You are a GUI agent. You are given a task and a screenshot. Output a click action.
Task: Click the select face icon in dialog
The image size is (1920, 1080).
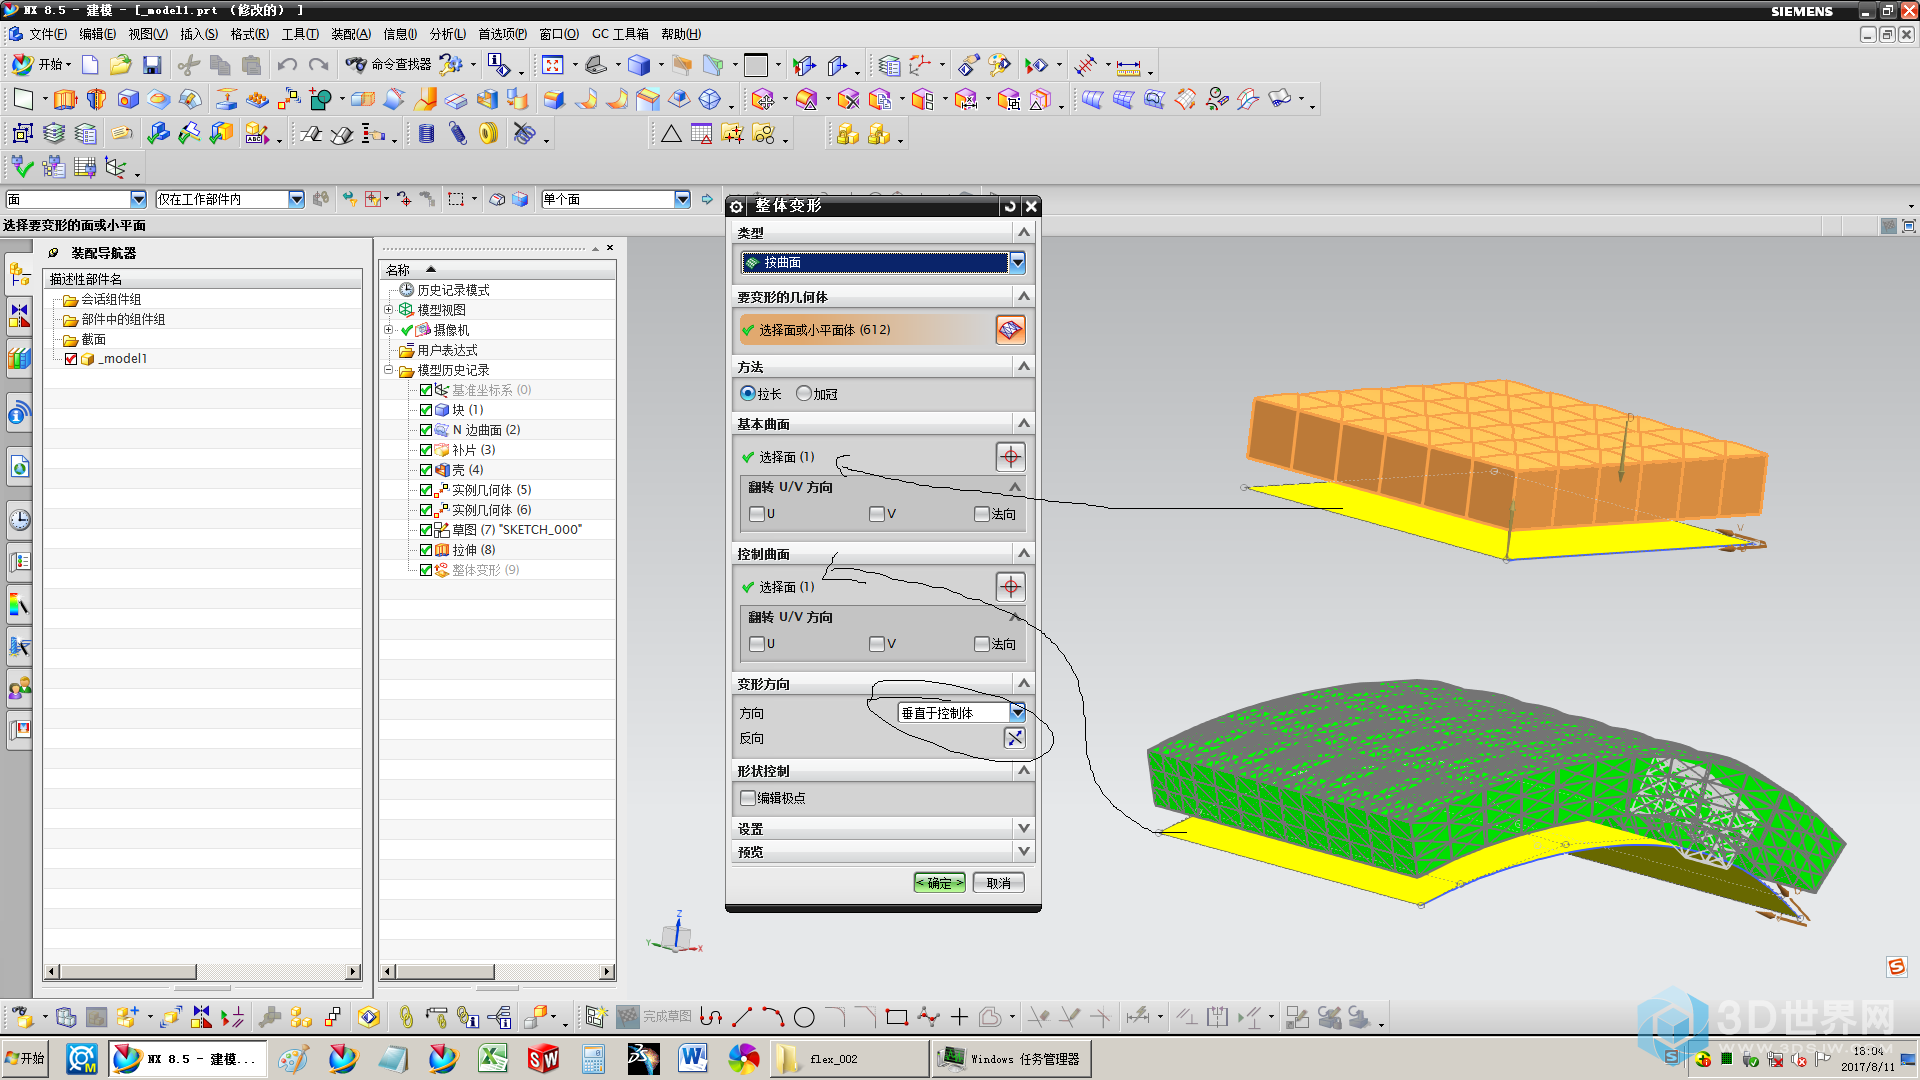[1010, 329]
